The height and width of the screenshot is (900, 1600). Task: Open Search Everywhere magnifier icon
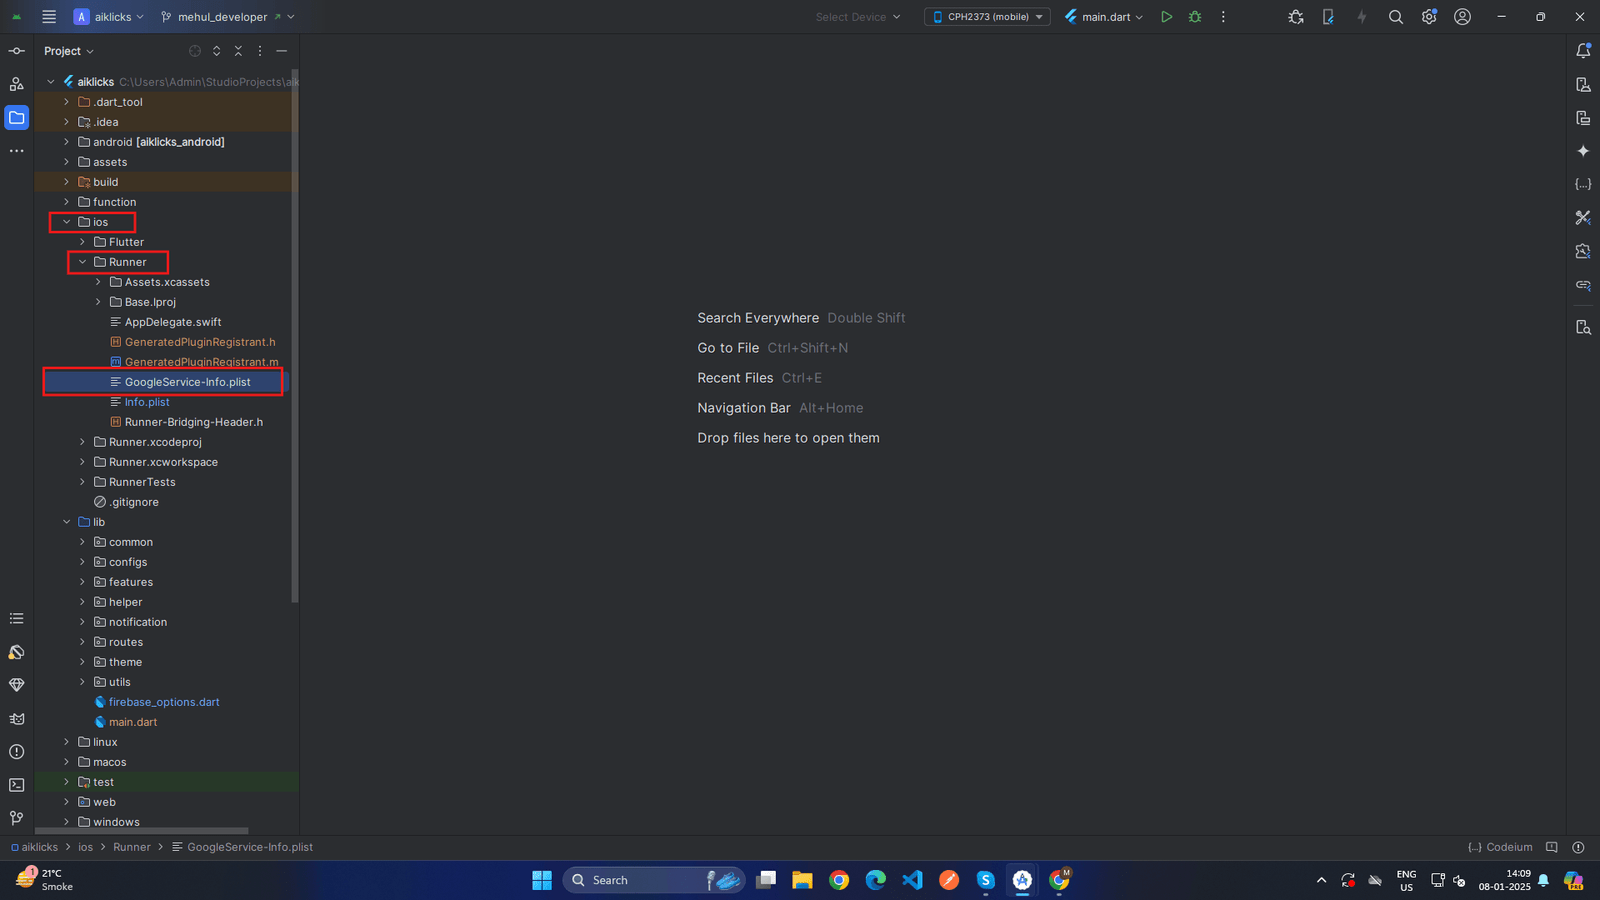[1396, 17]
